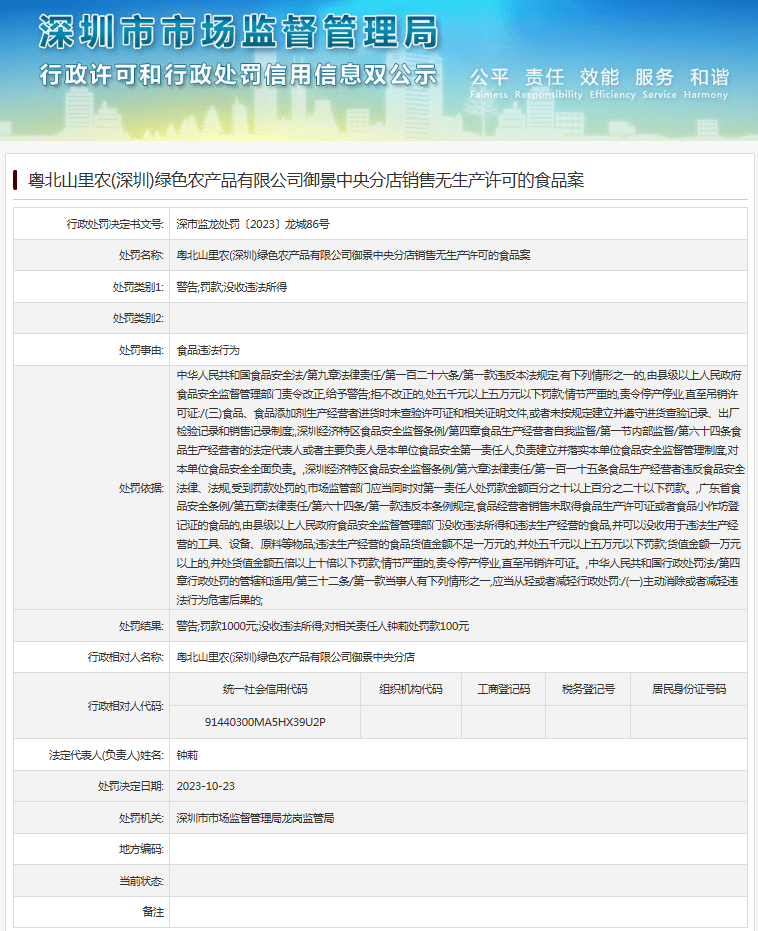The image size is (758, 931).
Task: Click the 居民身份证号码 column header
Action: click(689, 689)
